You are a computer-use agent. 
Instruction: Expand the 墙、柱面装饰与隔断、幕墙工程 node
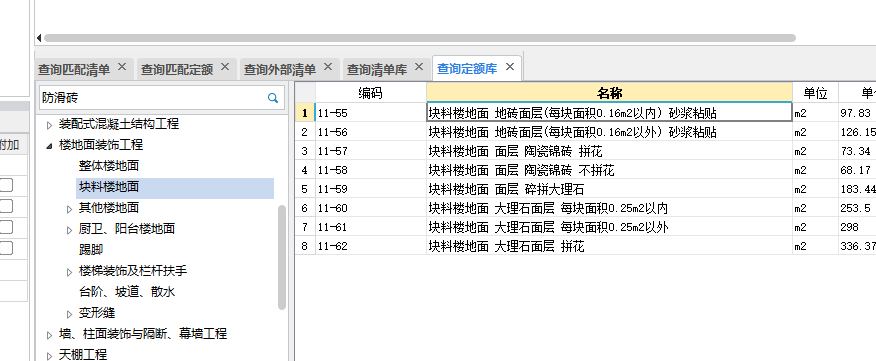tap(49, 335)
